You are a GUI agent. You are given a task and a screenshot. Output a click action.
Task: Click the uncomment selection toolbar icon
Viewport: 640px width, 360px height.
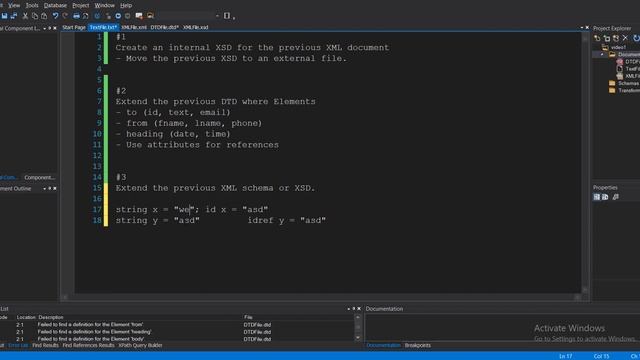click(x=150, y=16)
